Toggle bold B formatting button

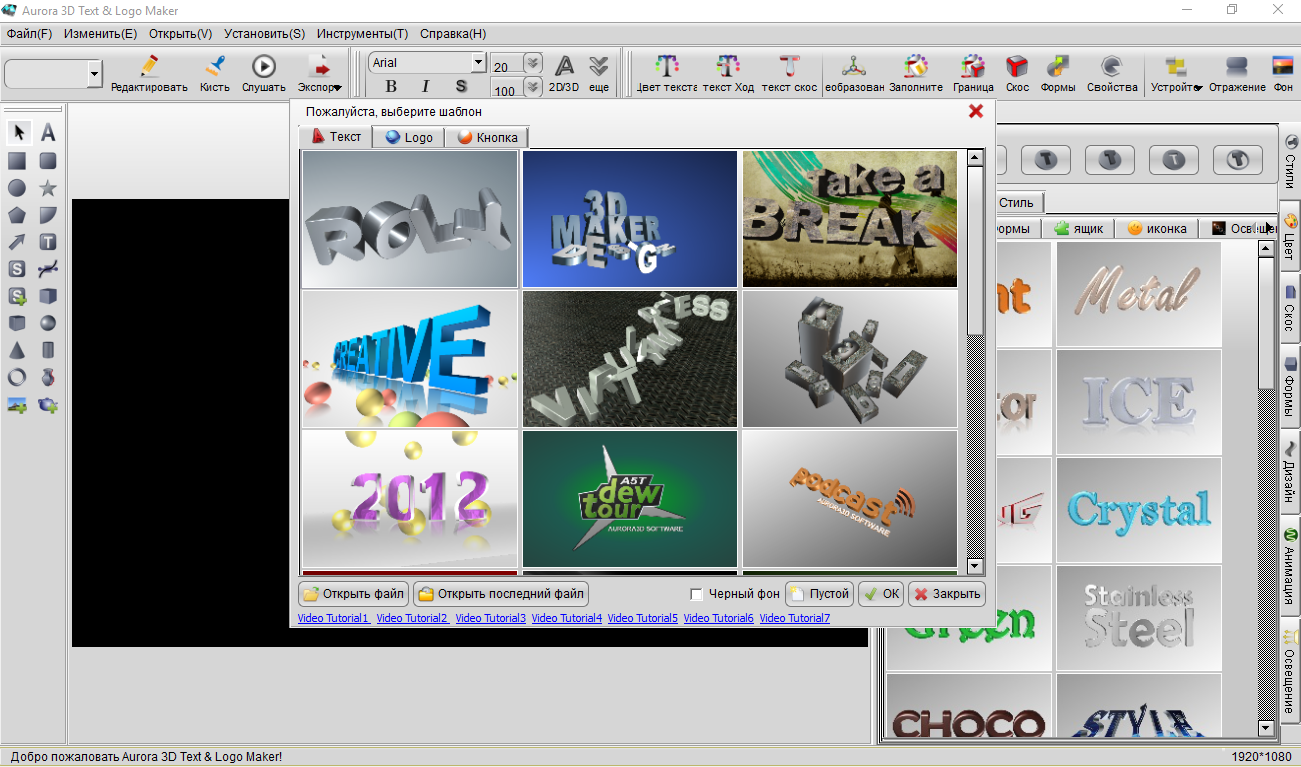pyautogui.click(x=391, y=87)
